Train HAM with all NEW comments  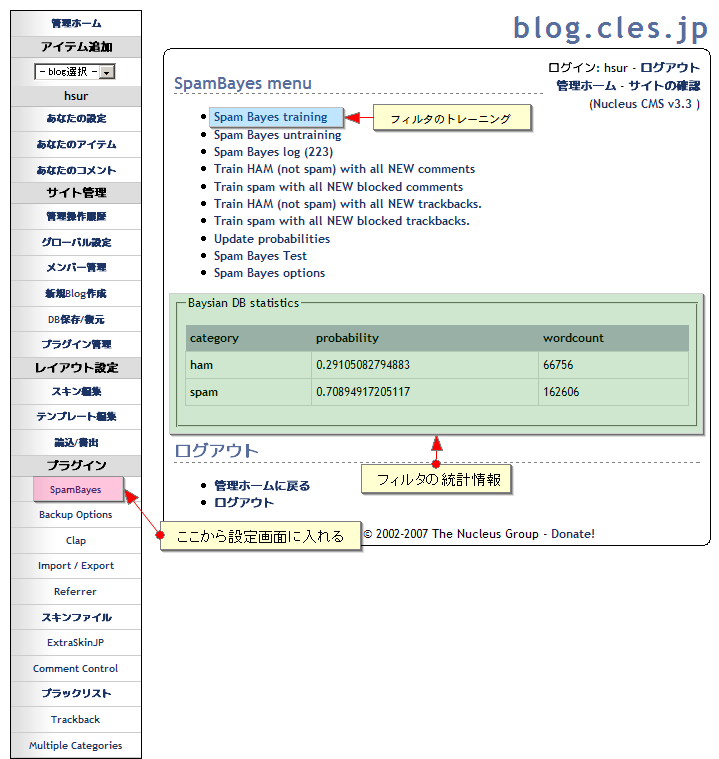[x=344, y=169]
